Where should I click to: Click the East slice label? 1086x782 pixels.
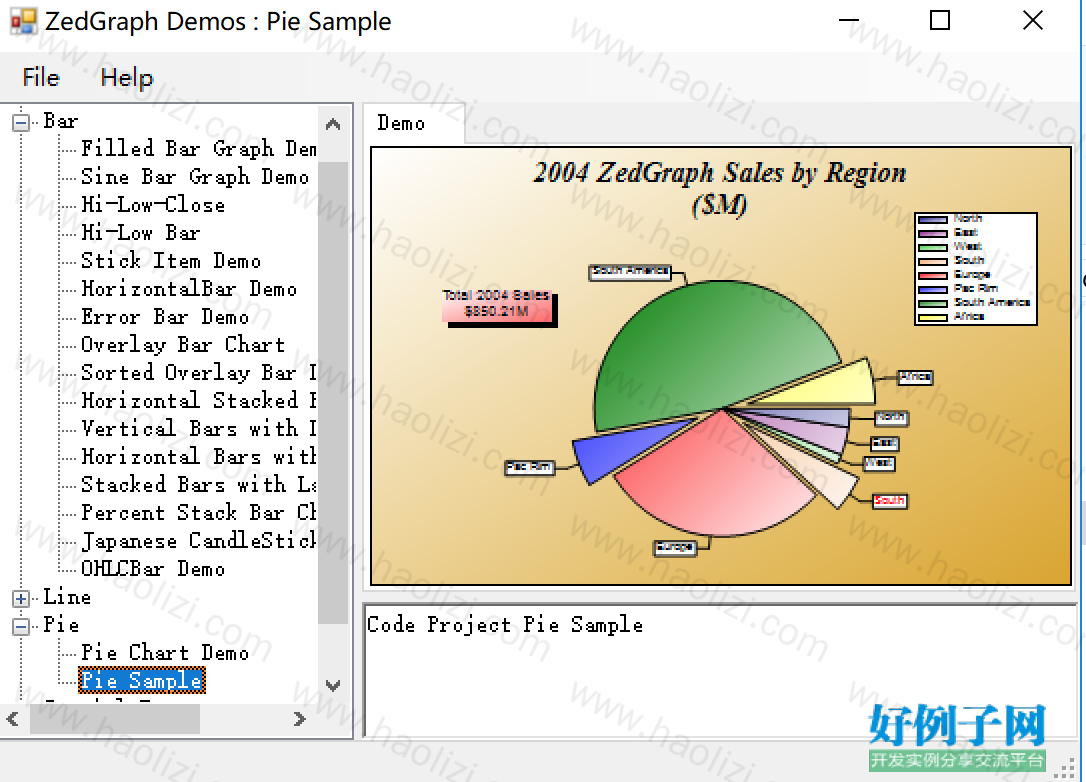click(x=885, y=443)
